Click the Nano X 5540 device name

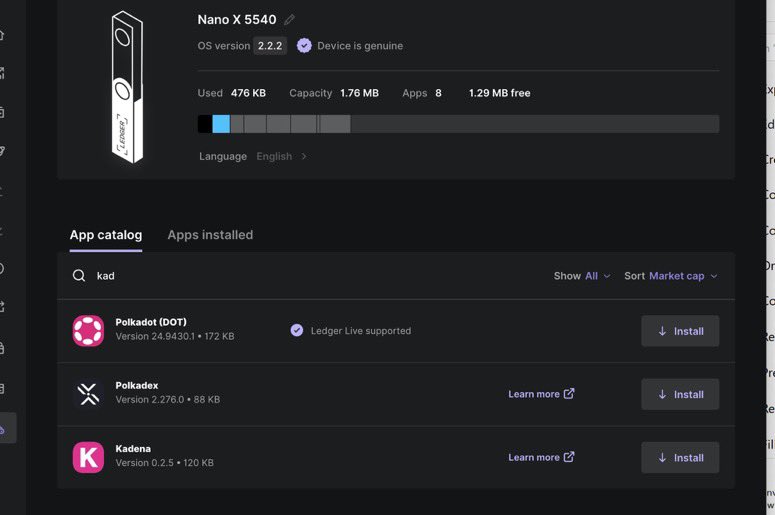(x=237, y=20)
